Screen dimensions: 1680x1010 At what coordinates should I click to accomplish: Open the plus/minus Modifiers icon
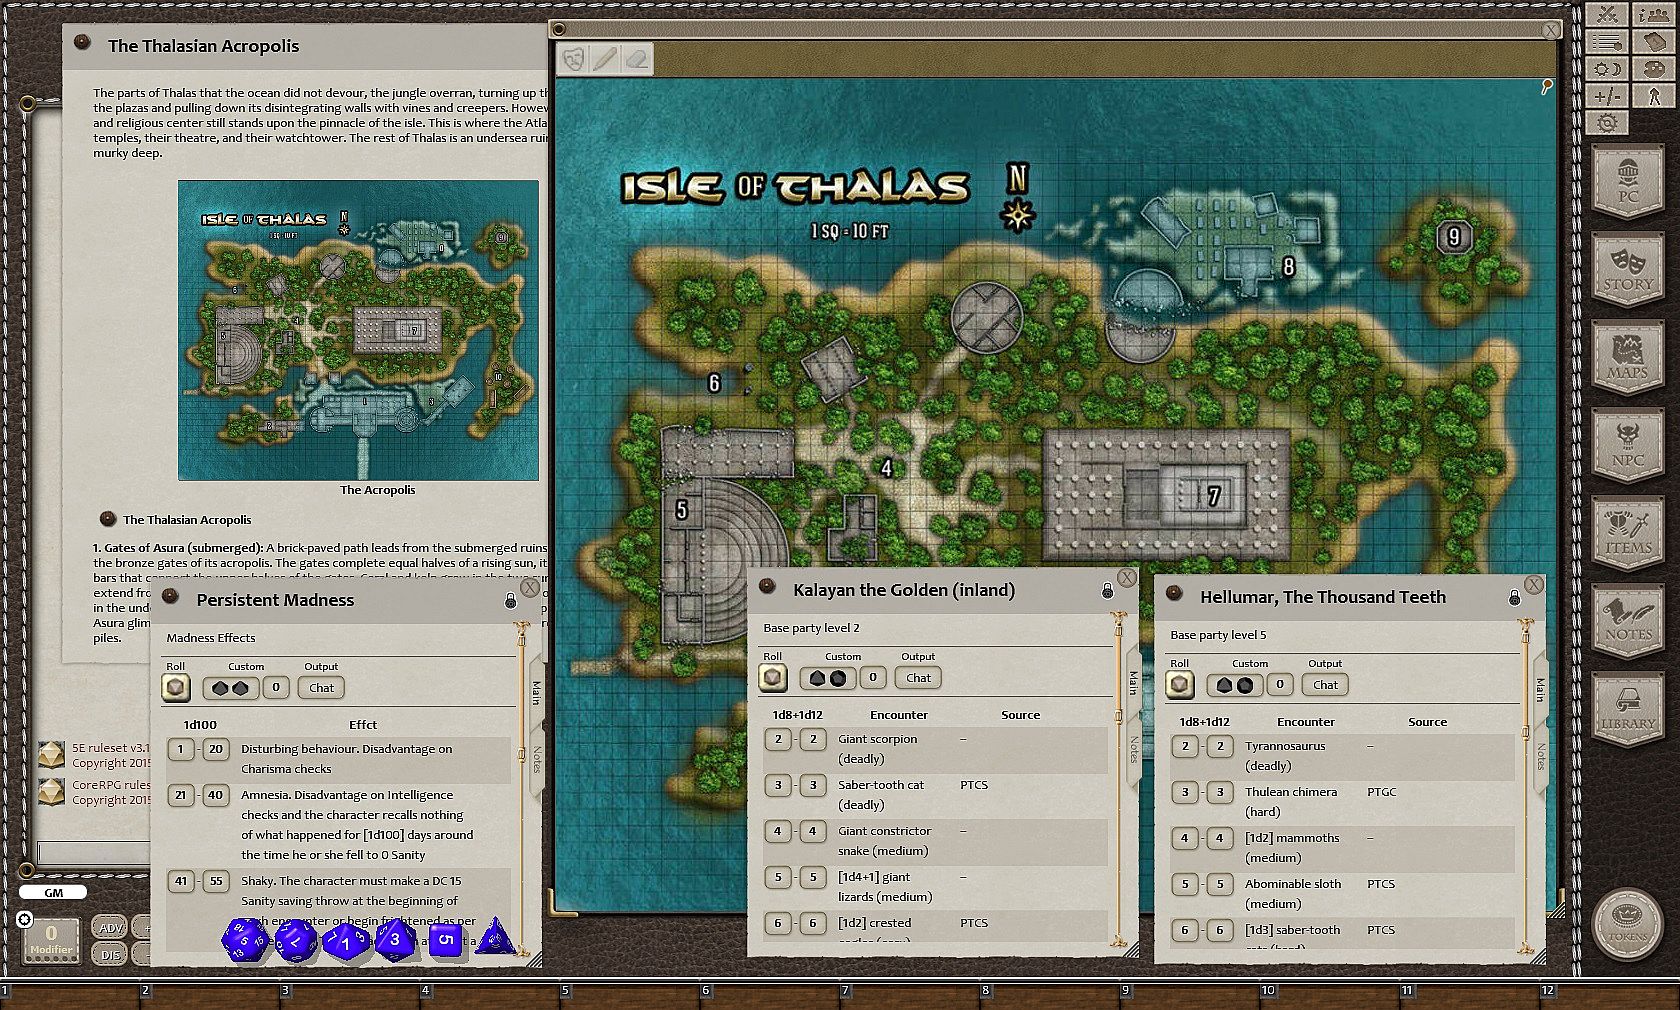point(1607,96)
